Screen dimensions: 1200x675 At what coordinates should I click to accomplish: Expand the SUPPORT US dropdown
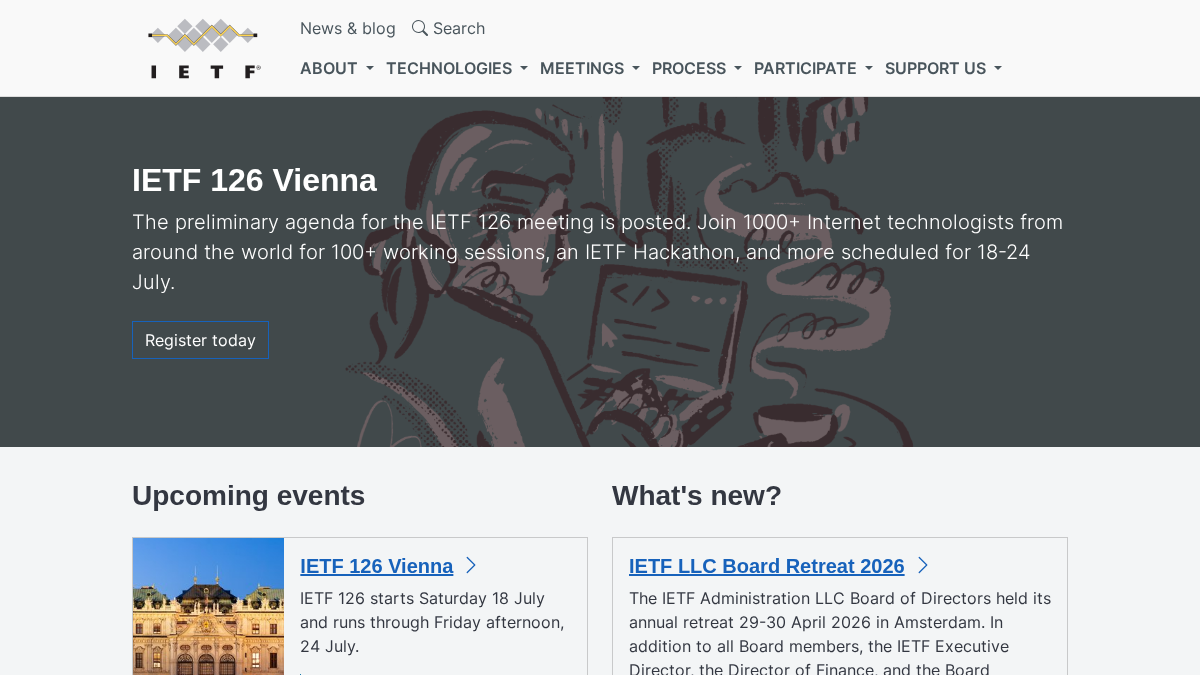943,68
